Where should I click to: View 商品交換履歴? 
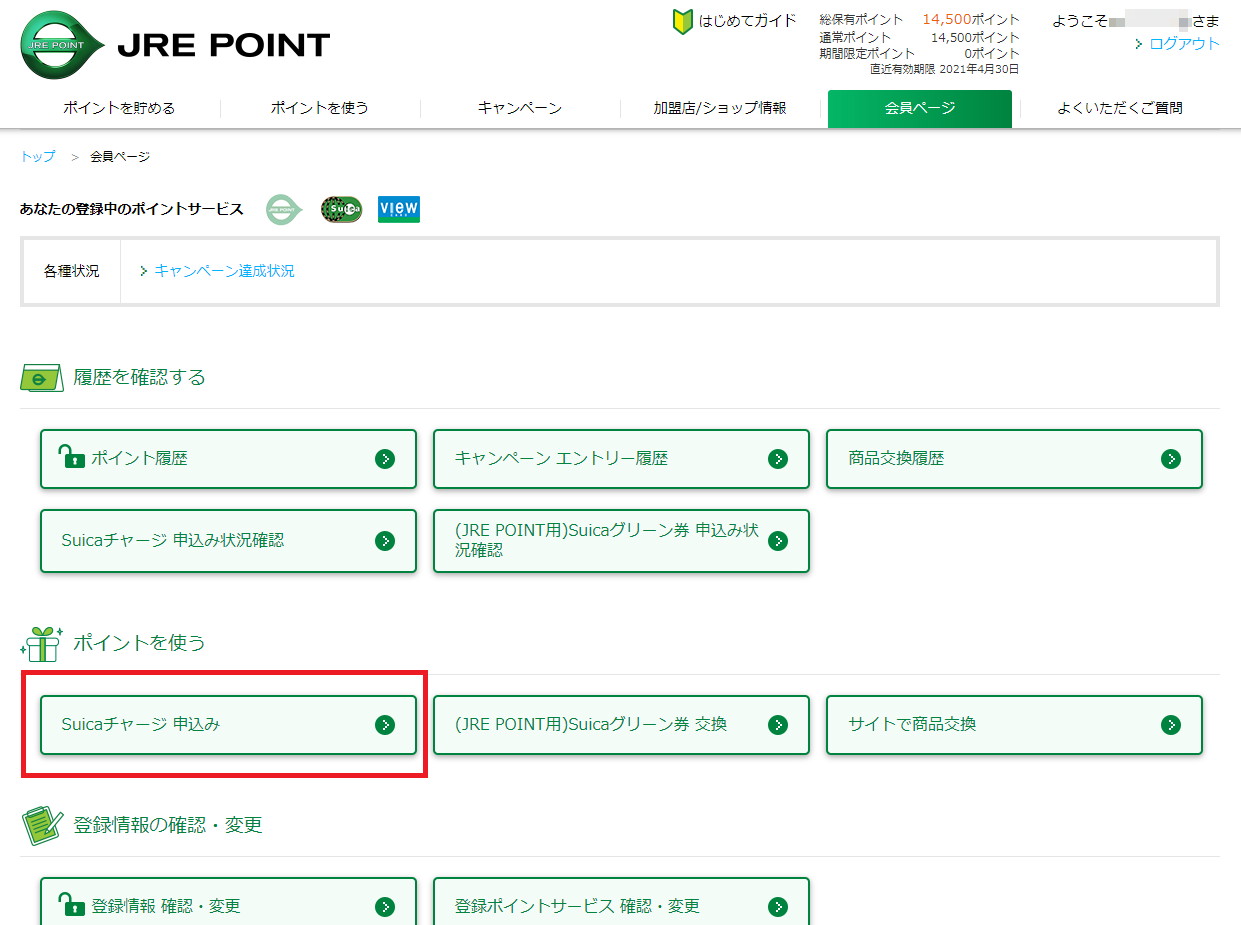click(x=1014, y=459)
